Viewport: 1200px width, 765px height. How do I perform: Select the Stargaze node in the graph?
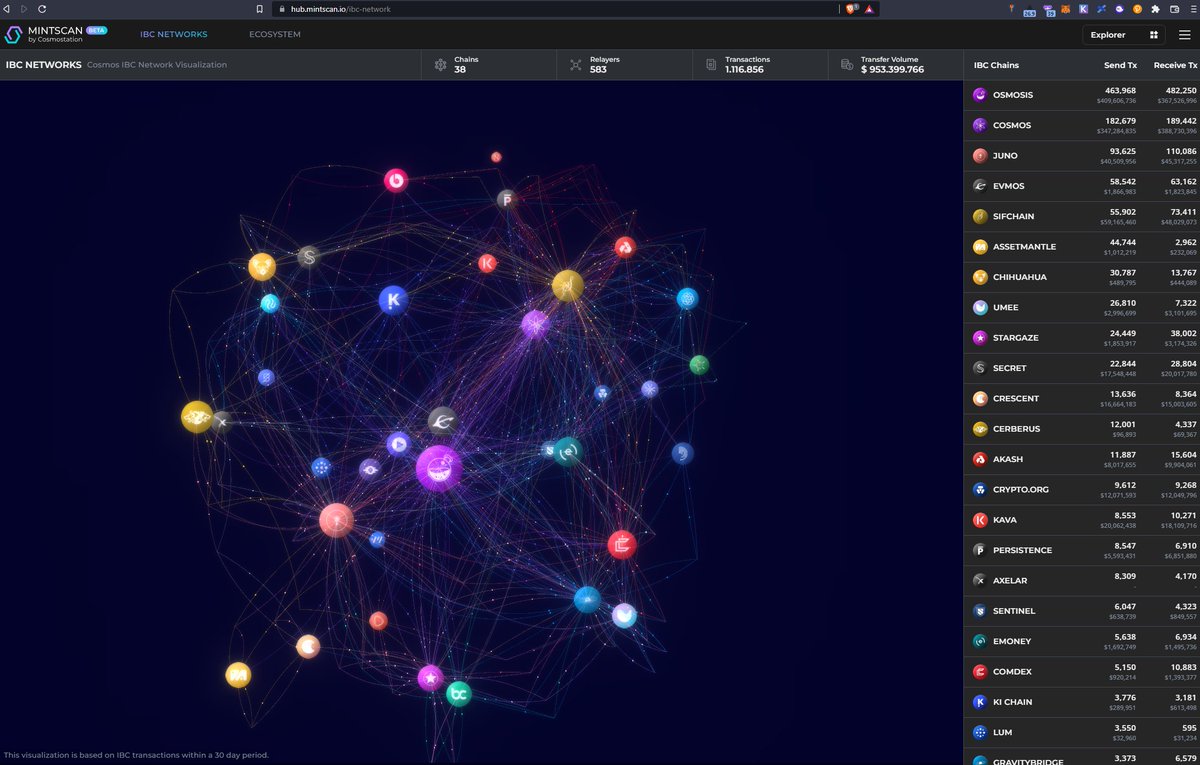(430, 678)
